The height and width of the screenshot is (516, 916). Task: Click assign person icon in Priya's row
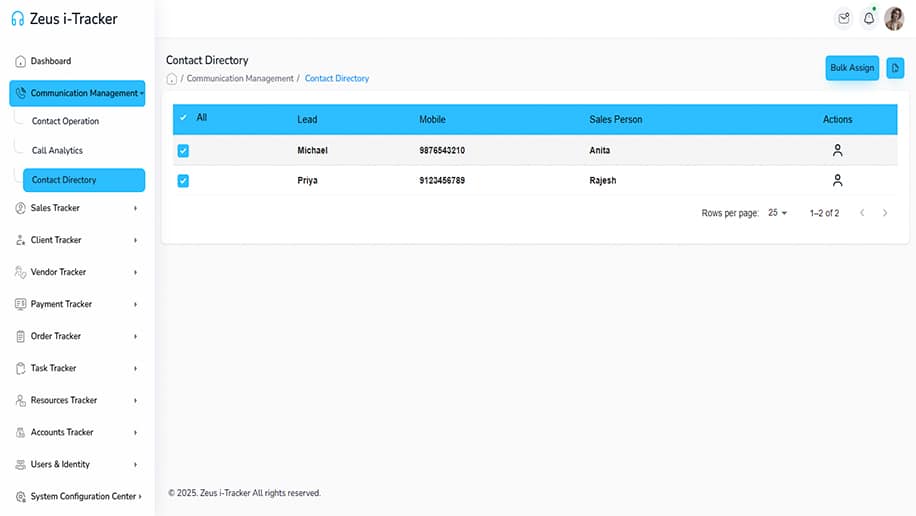(837, 181)
